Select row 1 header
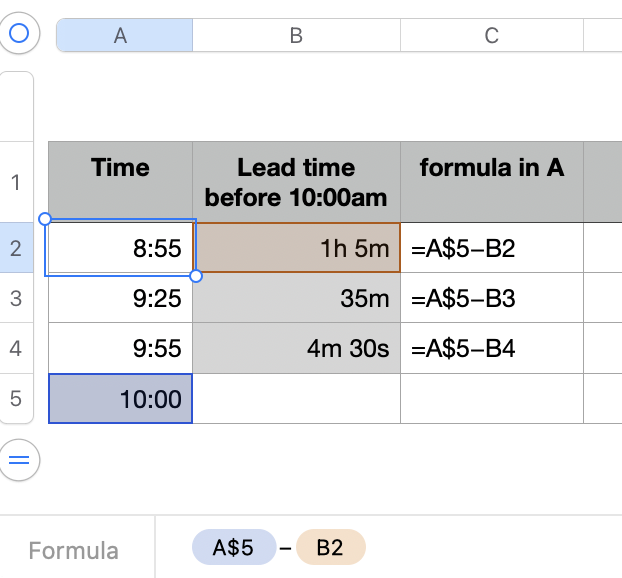622x578 pixels. [x=16, y=182]
